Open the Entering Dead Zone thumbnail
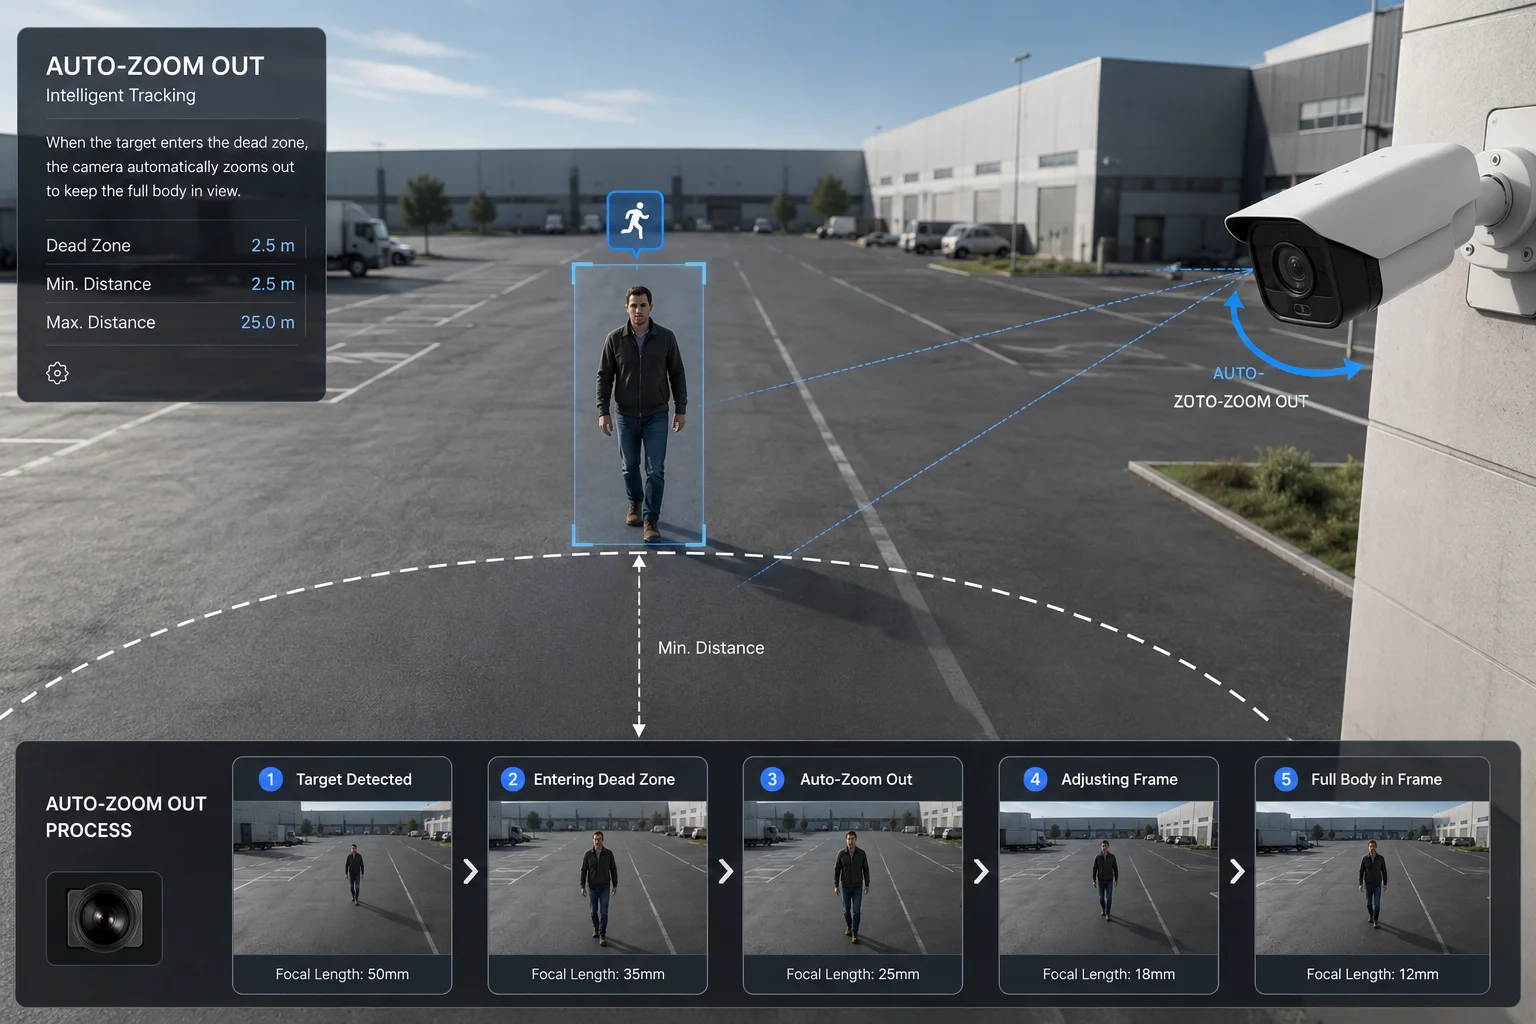Screen dimensions: 1536x1024 (598, 878)
